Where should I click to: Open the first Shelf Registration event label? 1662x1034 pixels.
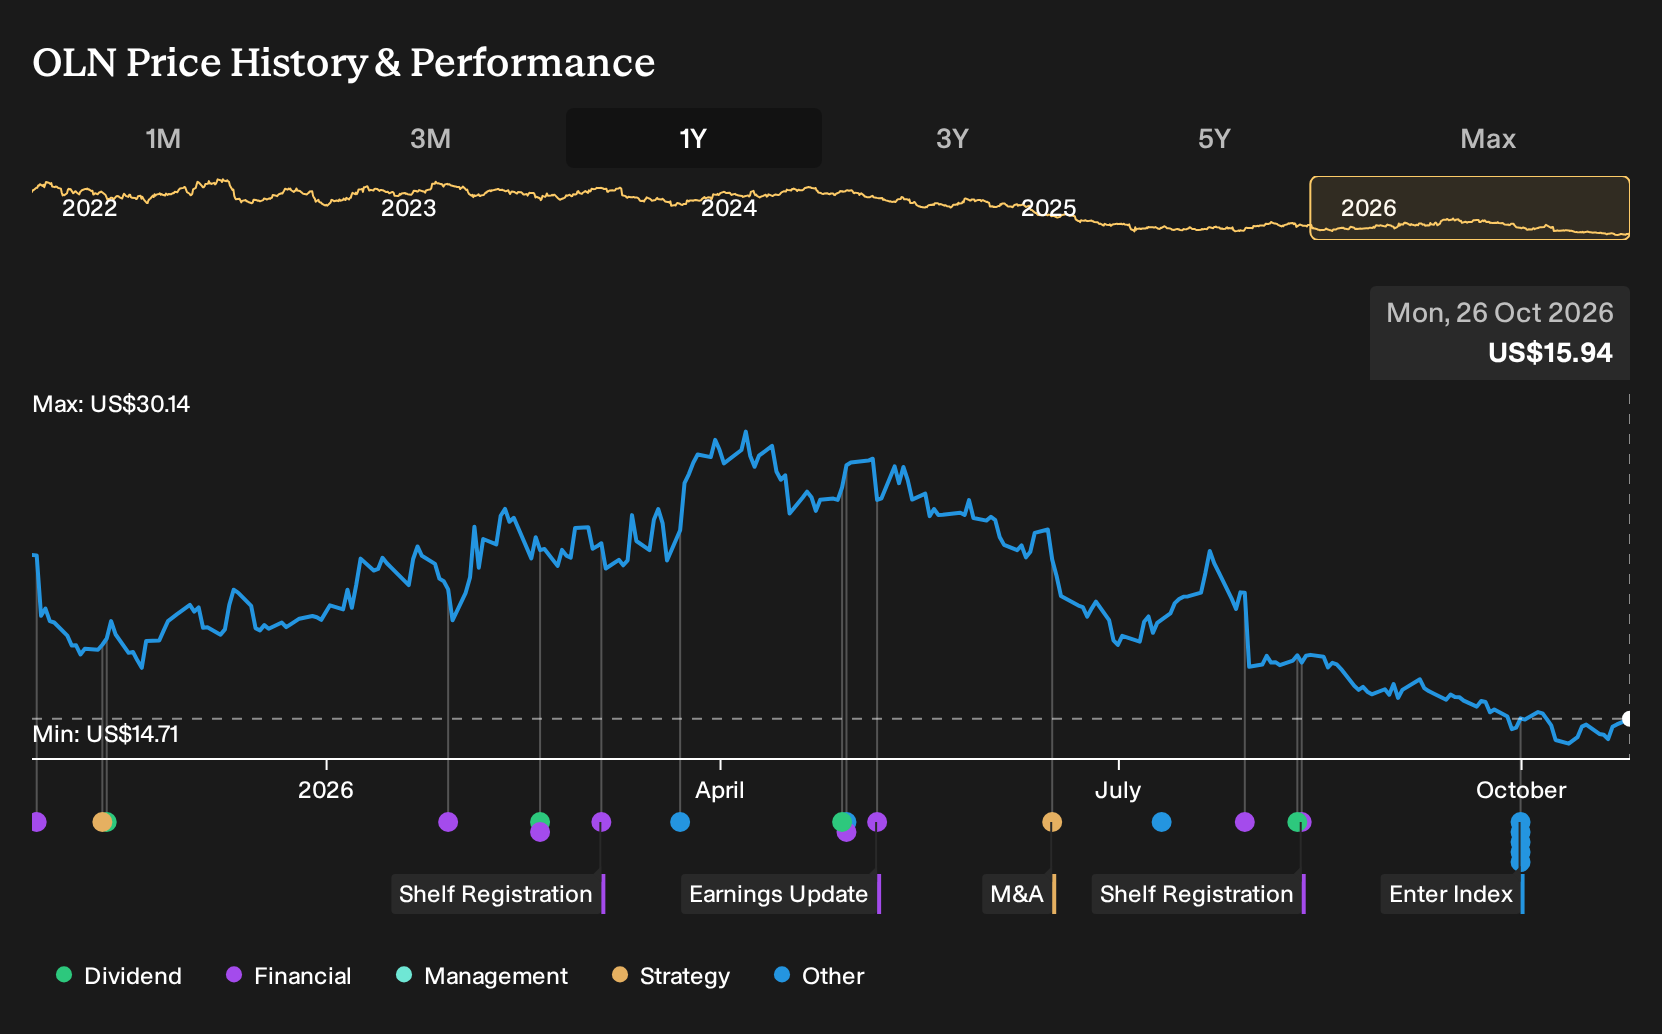coord(498,894)
